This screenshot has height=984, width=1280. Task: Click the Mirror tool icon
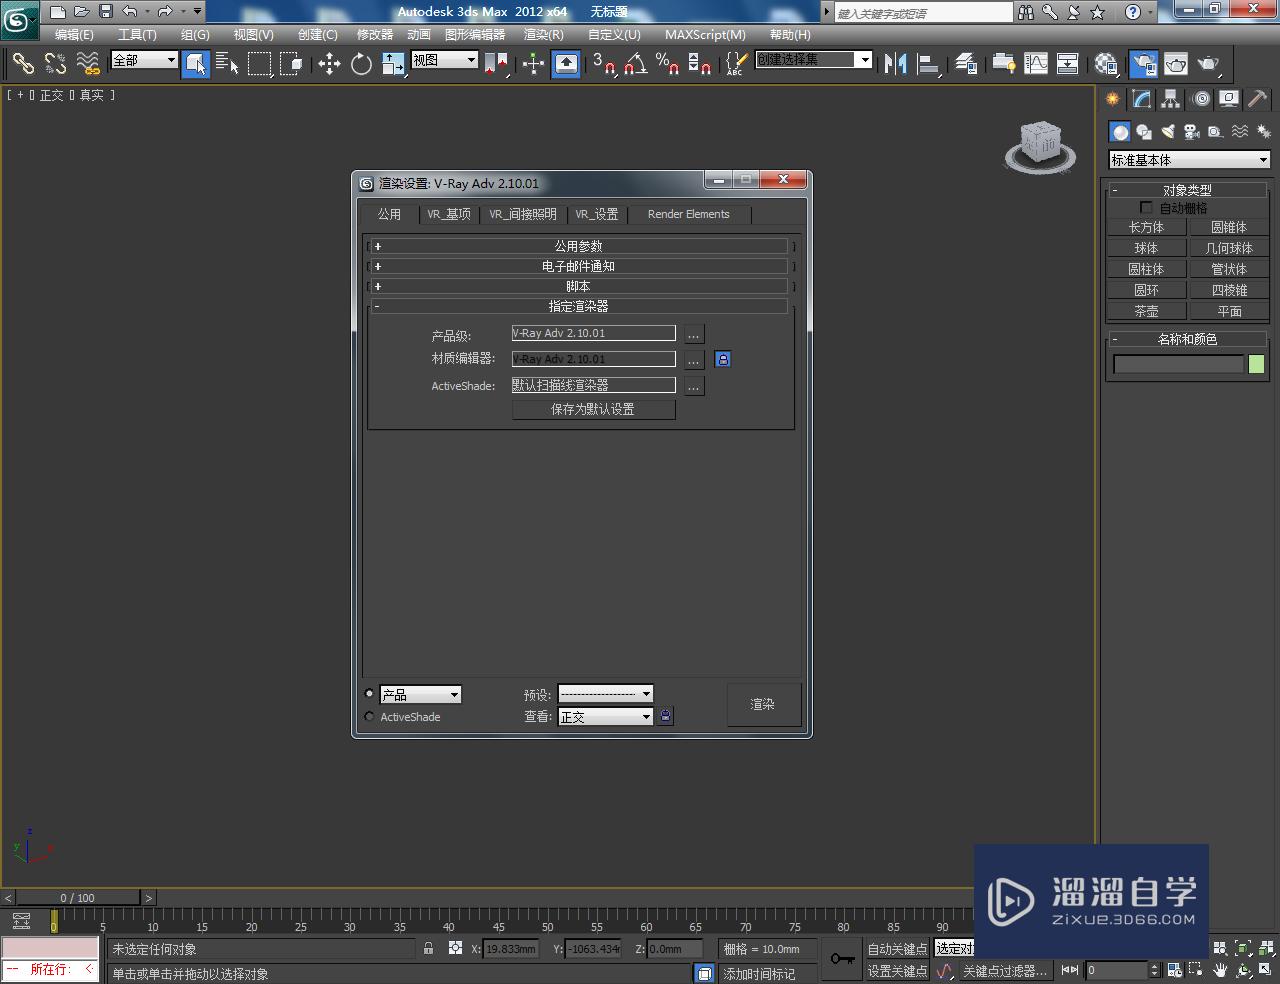pos(895,64)
